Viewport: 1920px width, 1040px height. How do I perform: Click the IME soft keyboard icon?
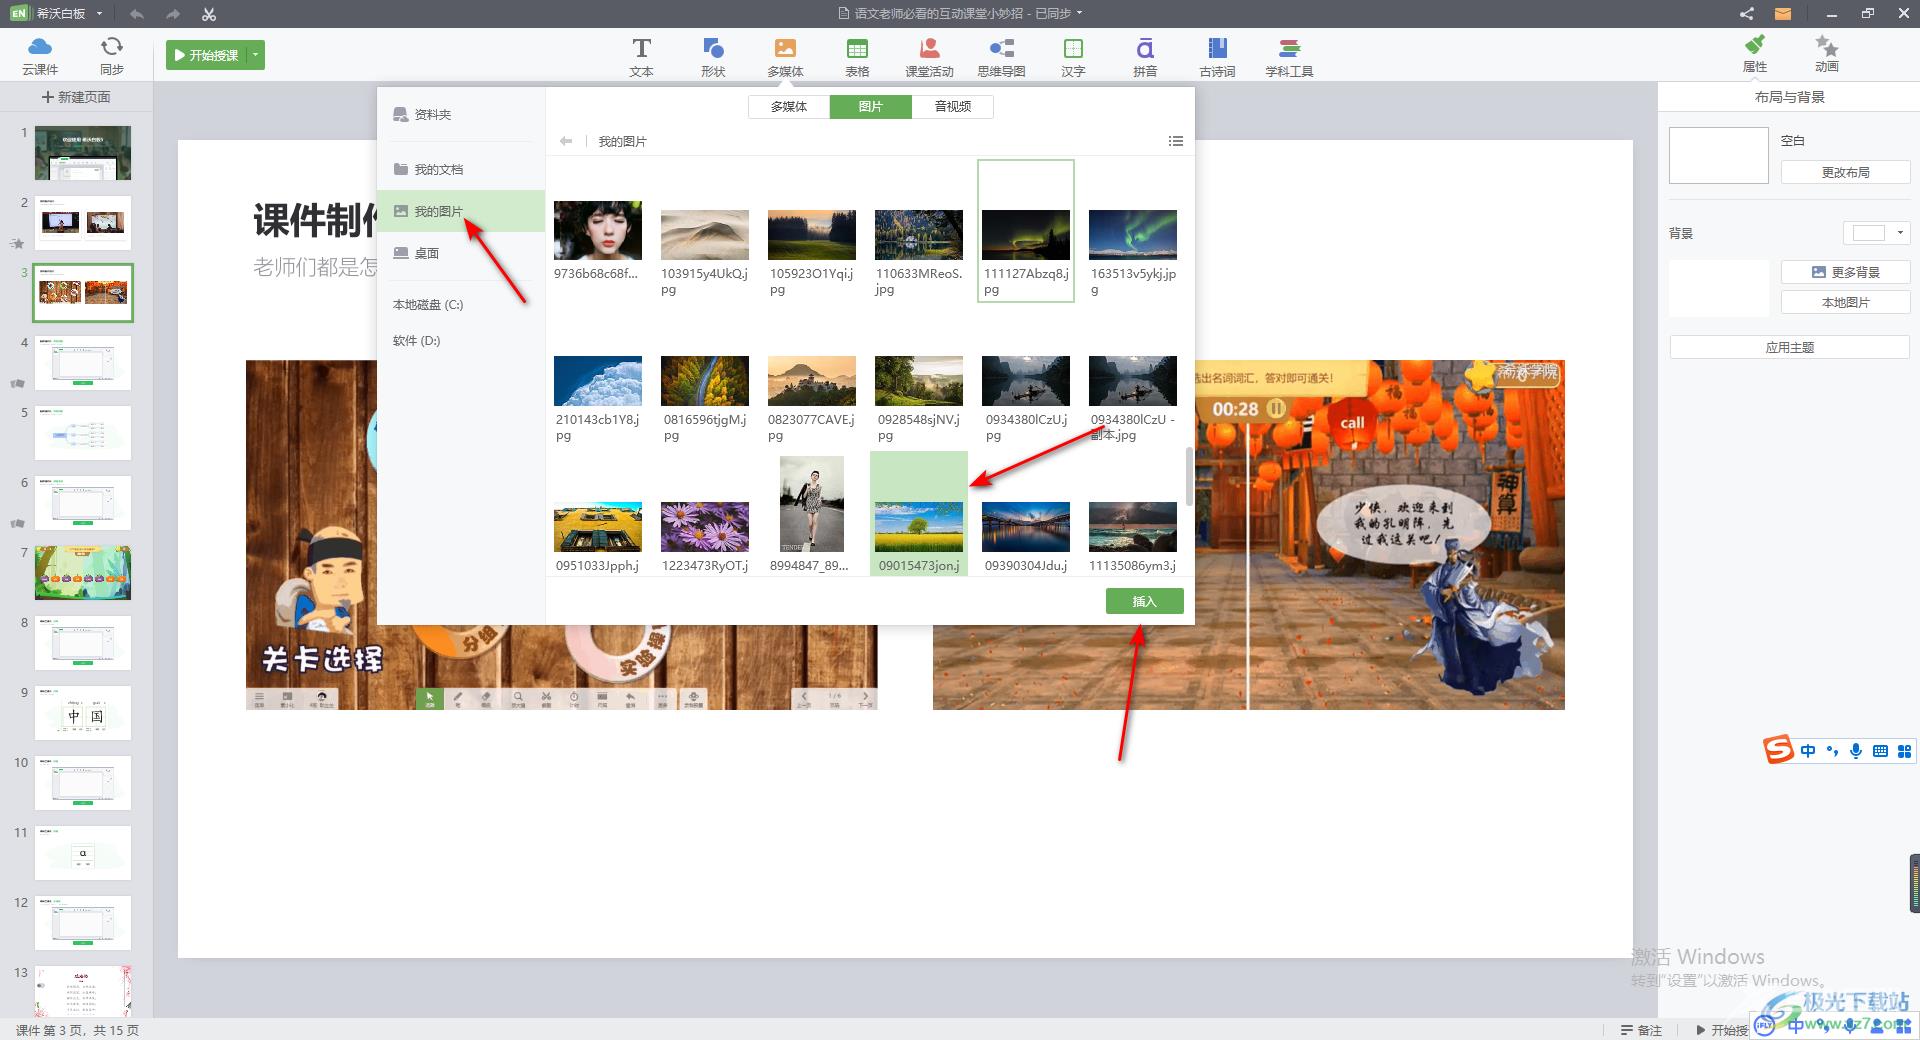[1880, 751]
